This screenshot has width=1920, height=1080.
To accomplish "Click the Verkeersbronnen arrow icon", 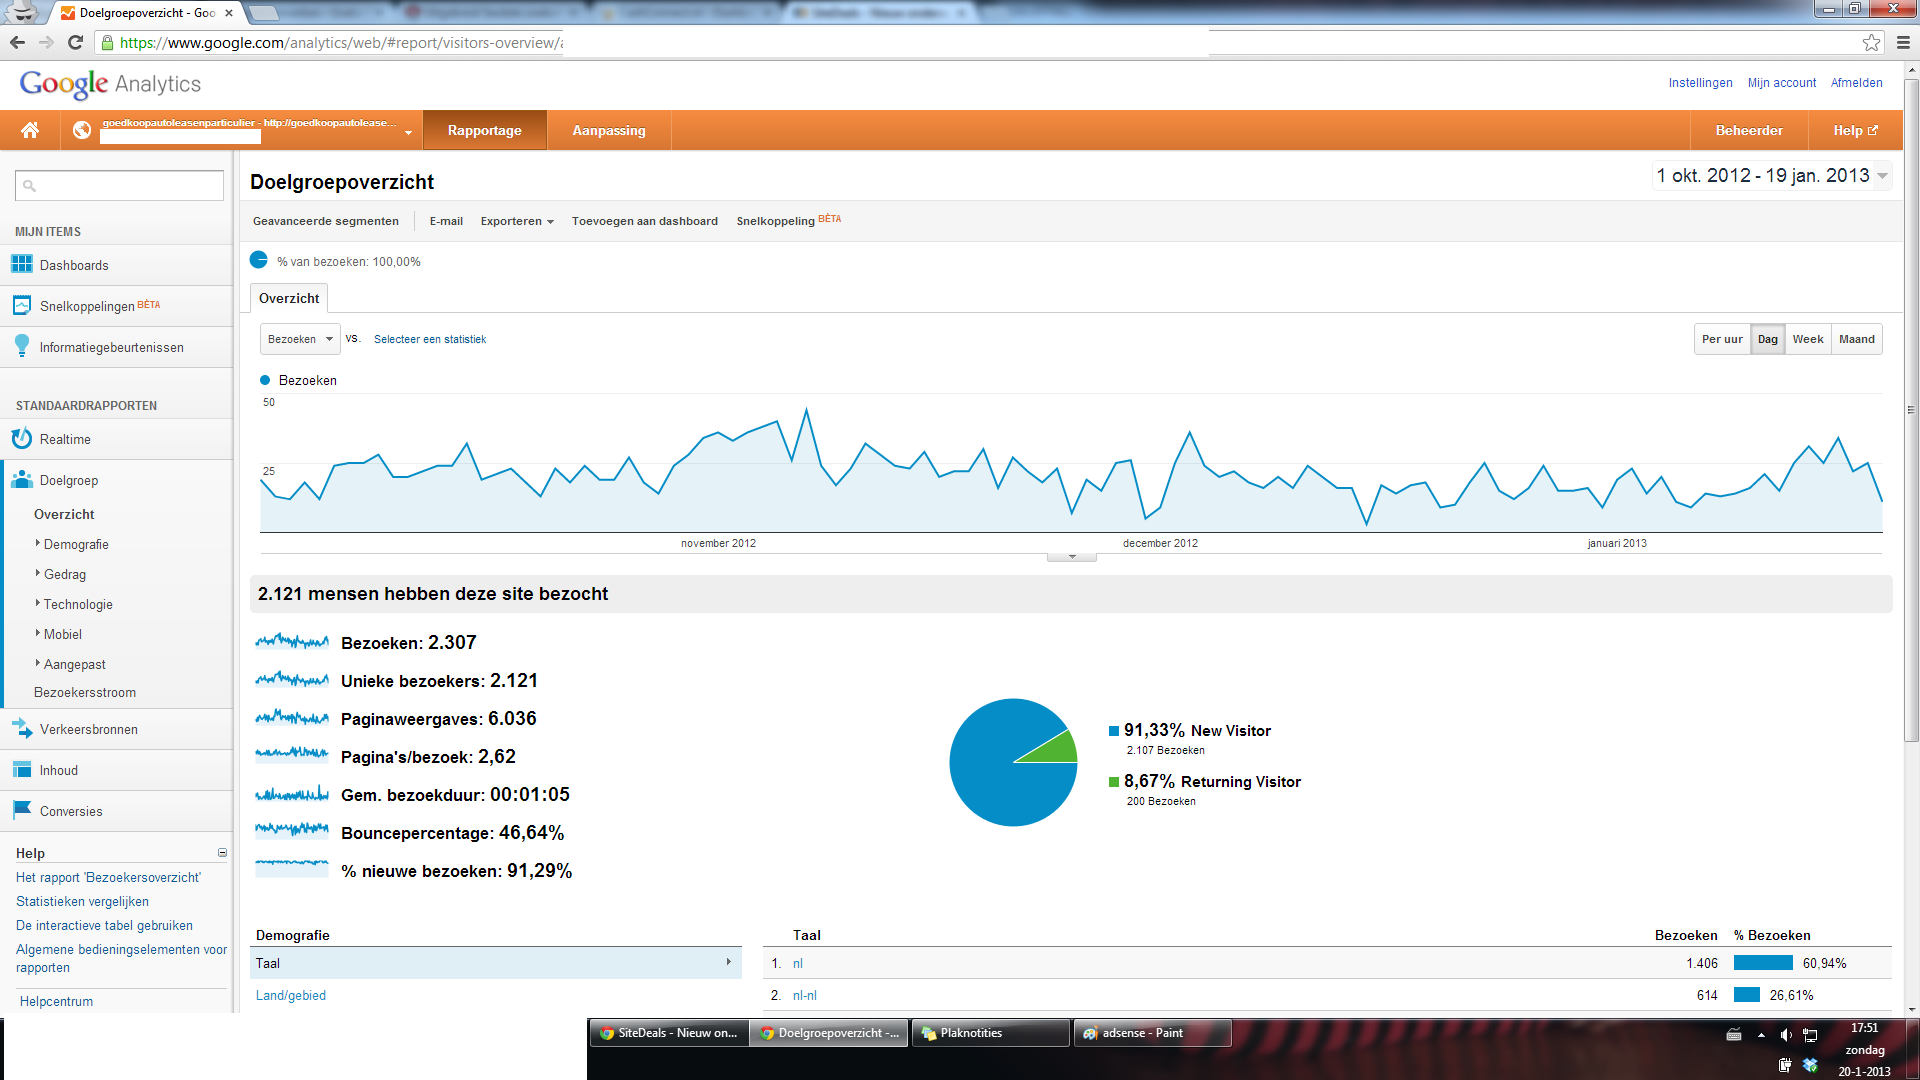I will click(22, 728).
